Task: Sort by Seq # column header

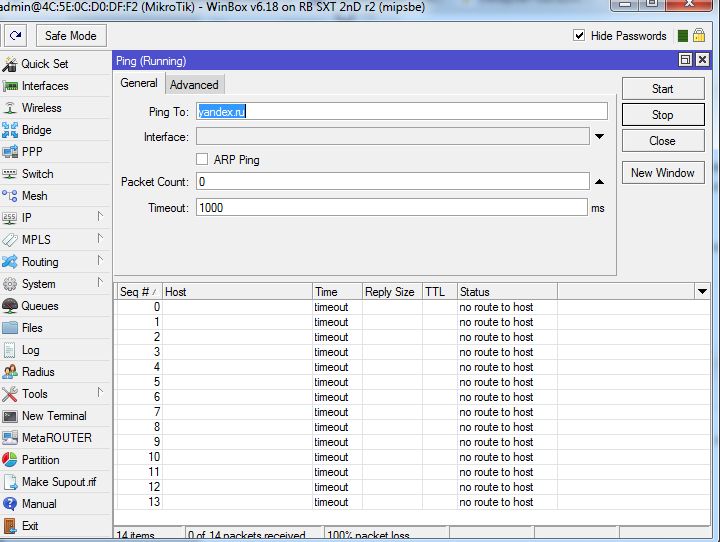Action: [138, 292]
